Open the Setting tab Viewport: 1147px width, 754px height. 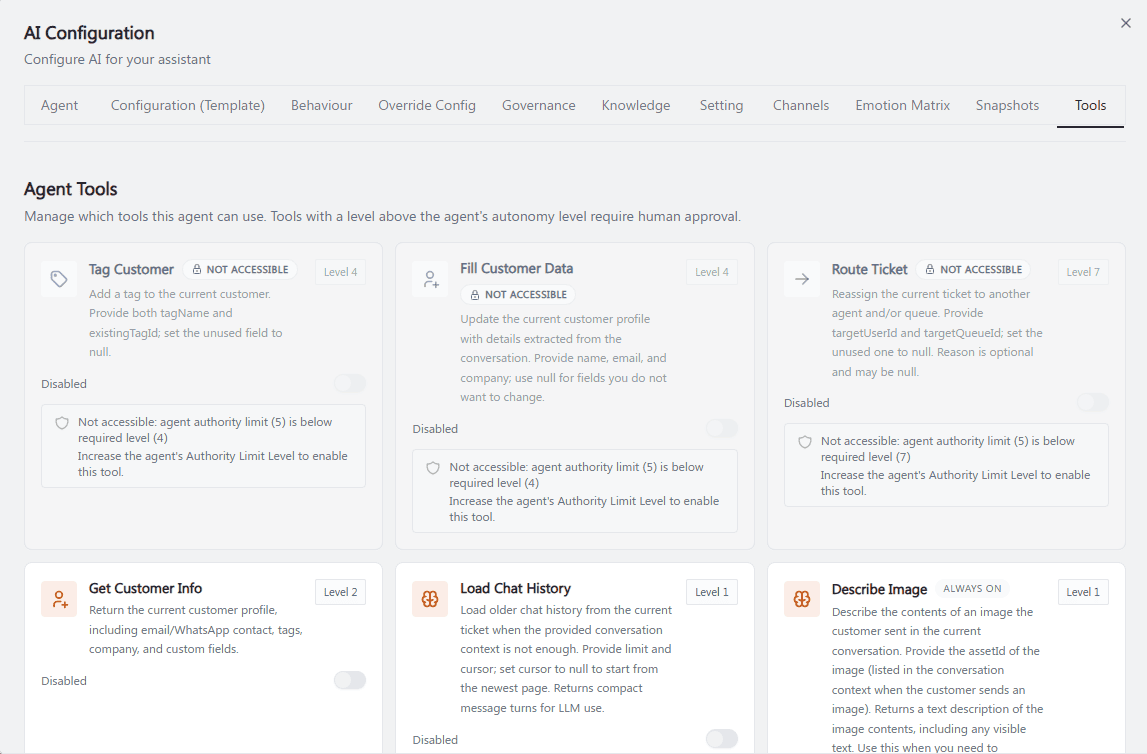721,105
